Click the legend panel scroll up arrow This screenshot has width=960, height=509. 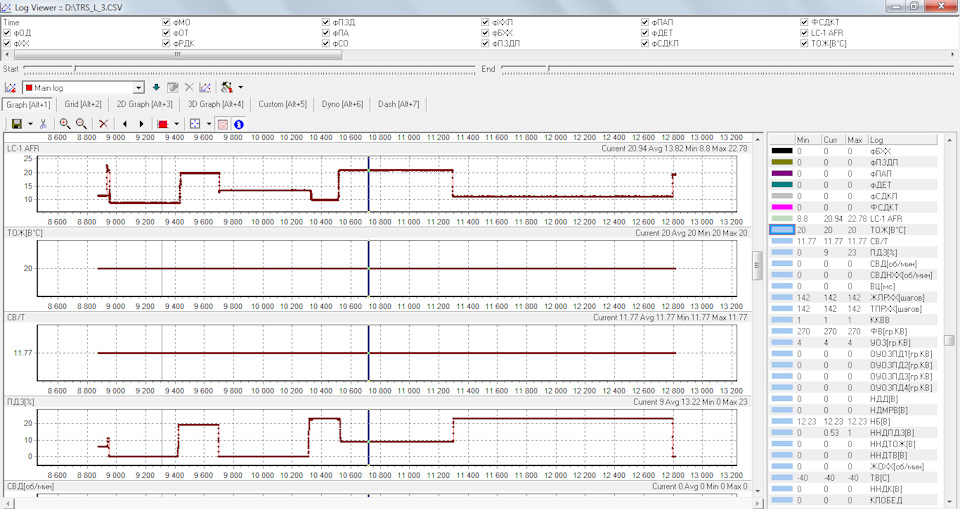pos(949,139)
